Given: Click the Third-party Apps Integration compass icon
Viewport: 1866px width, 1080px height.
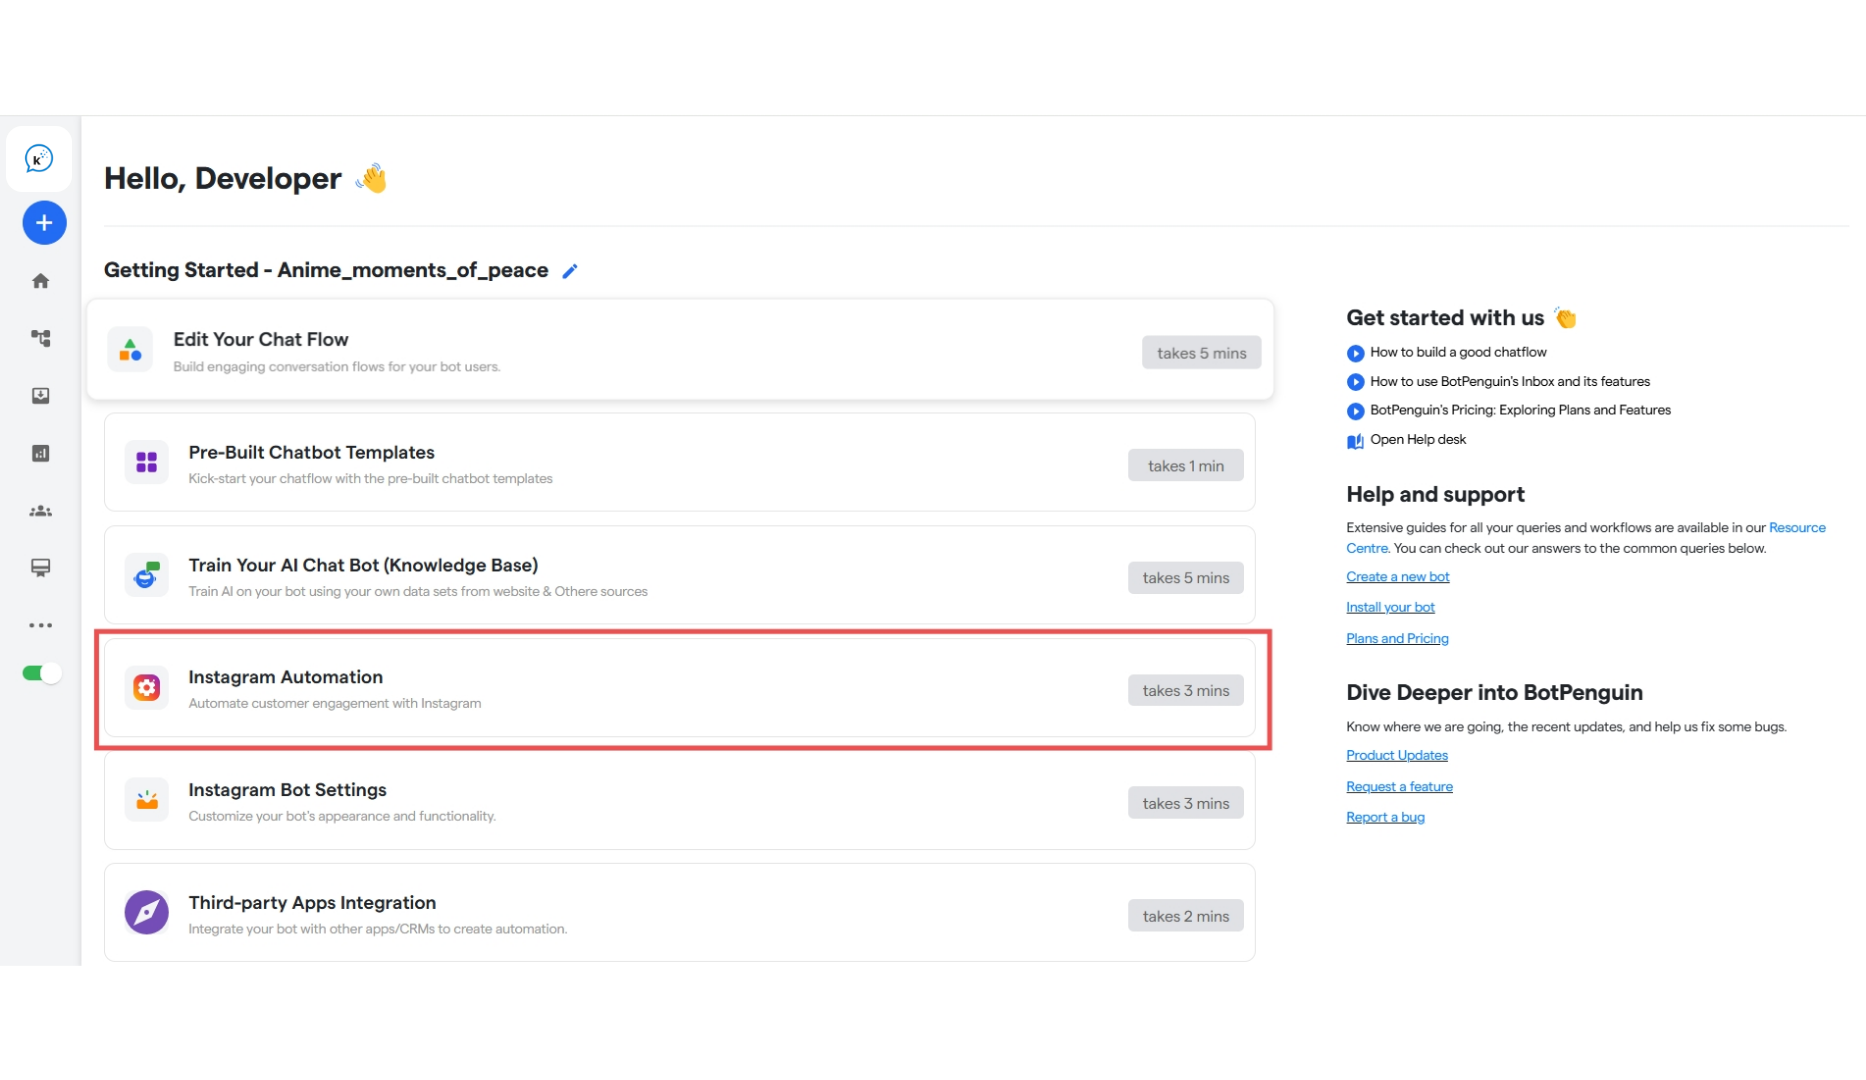Looking at the screenshot, I should coord(147,912).
